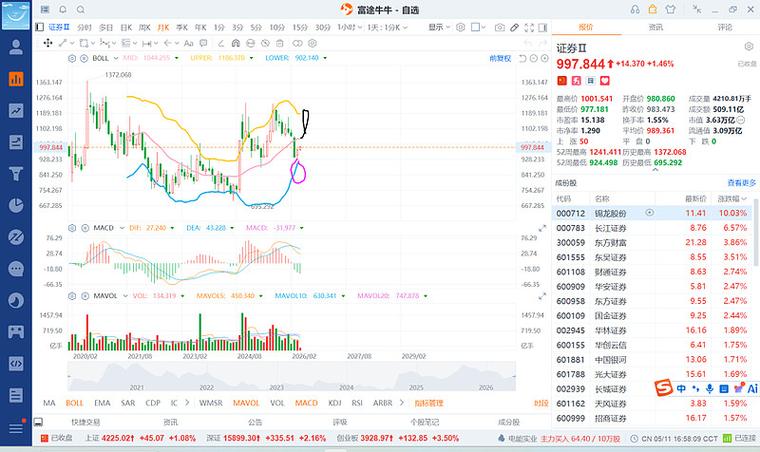Screen dimensions: 760x452
Task: Click the notification bell icon in title bar
Action: [x=63, y=9]
